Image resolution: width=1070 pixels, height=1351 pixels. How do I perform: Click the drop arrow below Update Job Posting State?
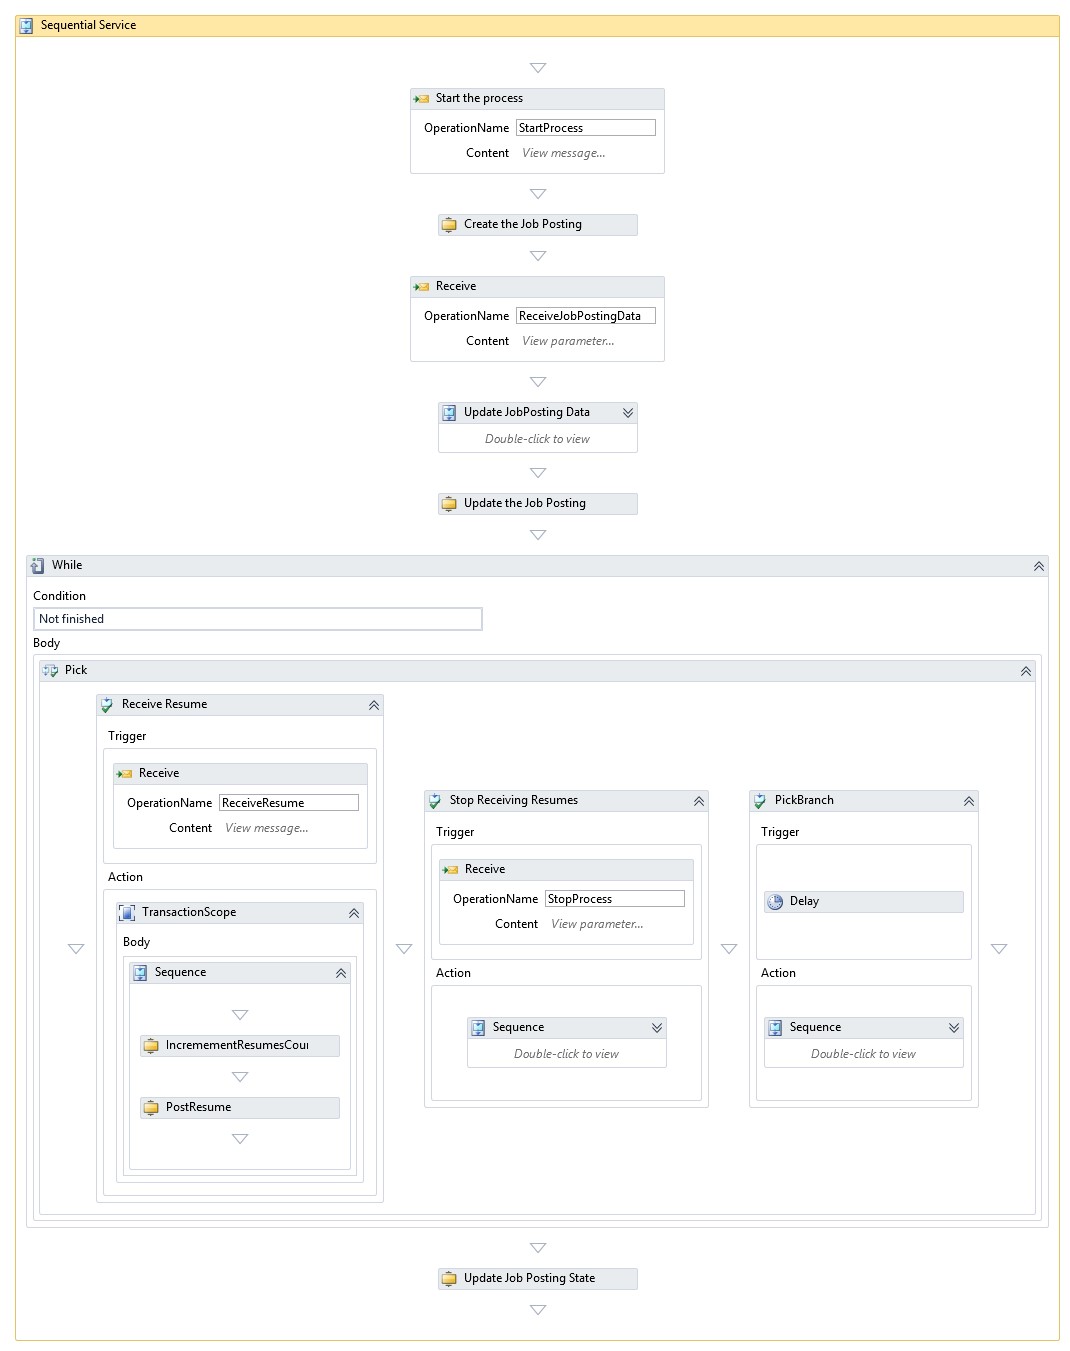pyautogui.click(x=538, y=1310)
